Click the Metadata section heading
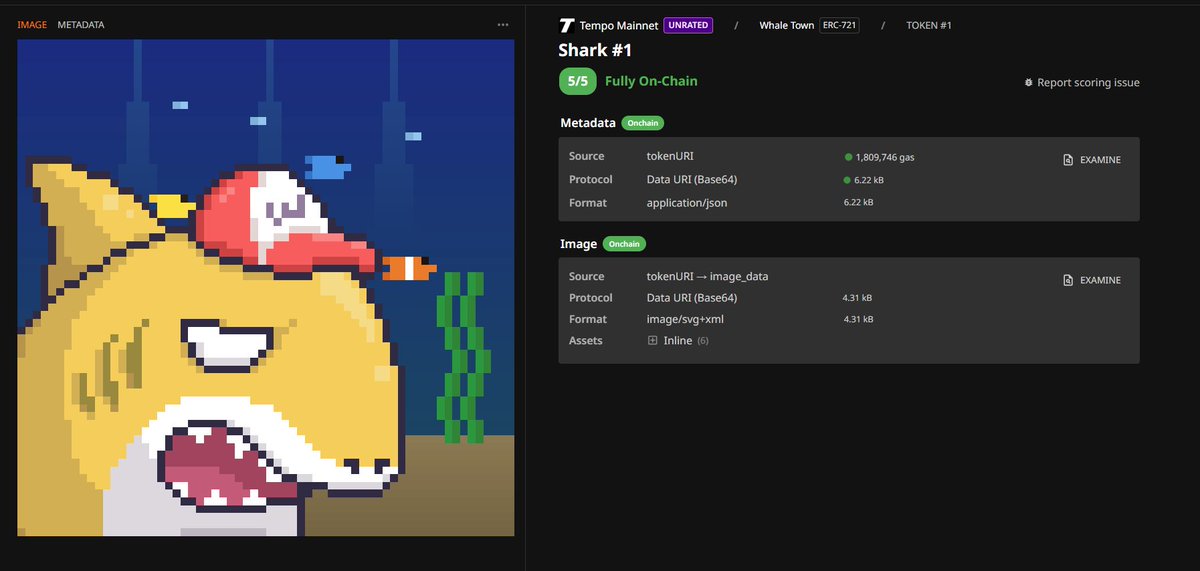The height and width of the screenshot is (571, 1200). [587, 123]
